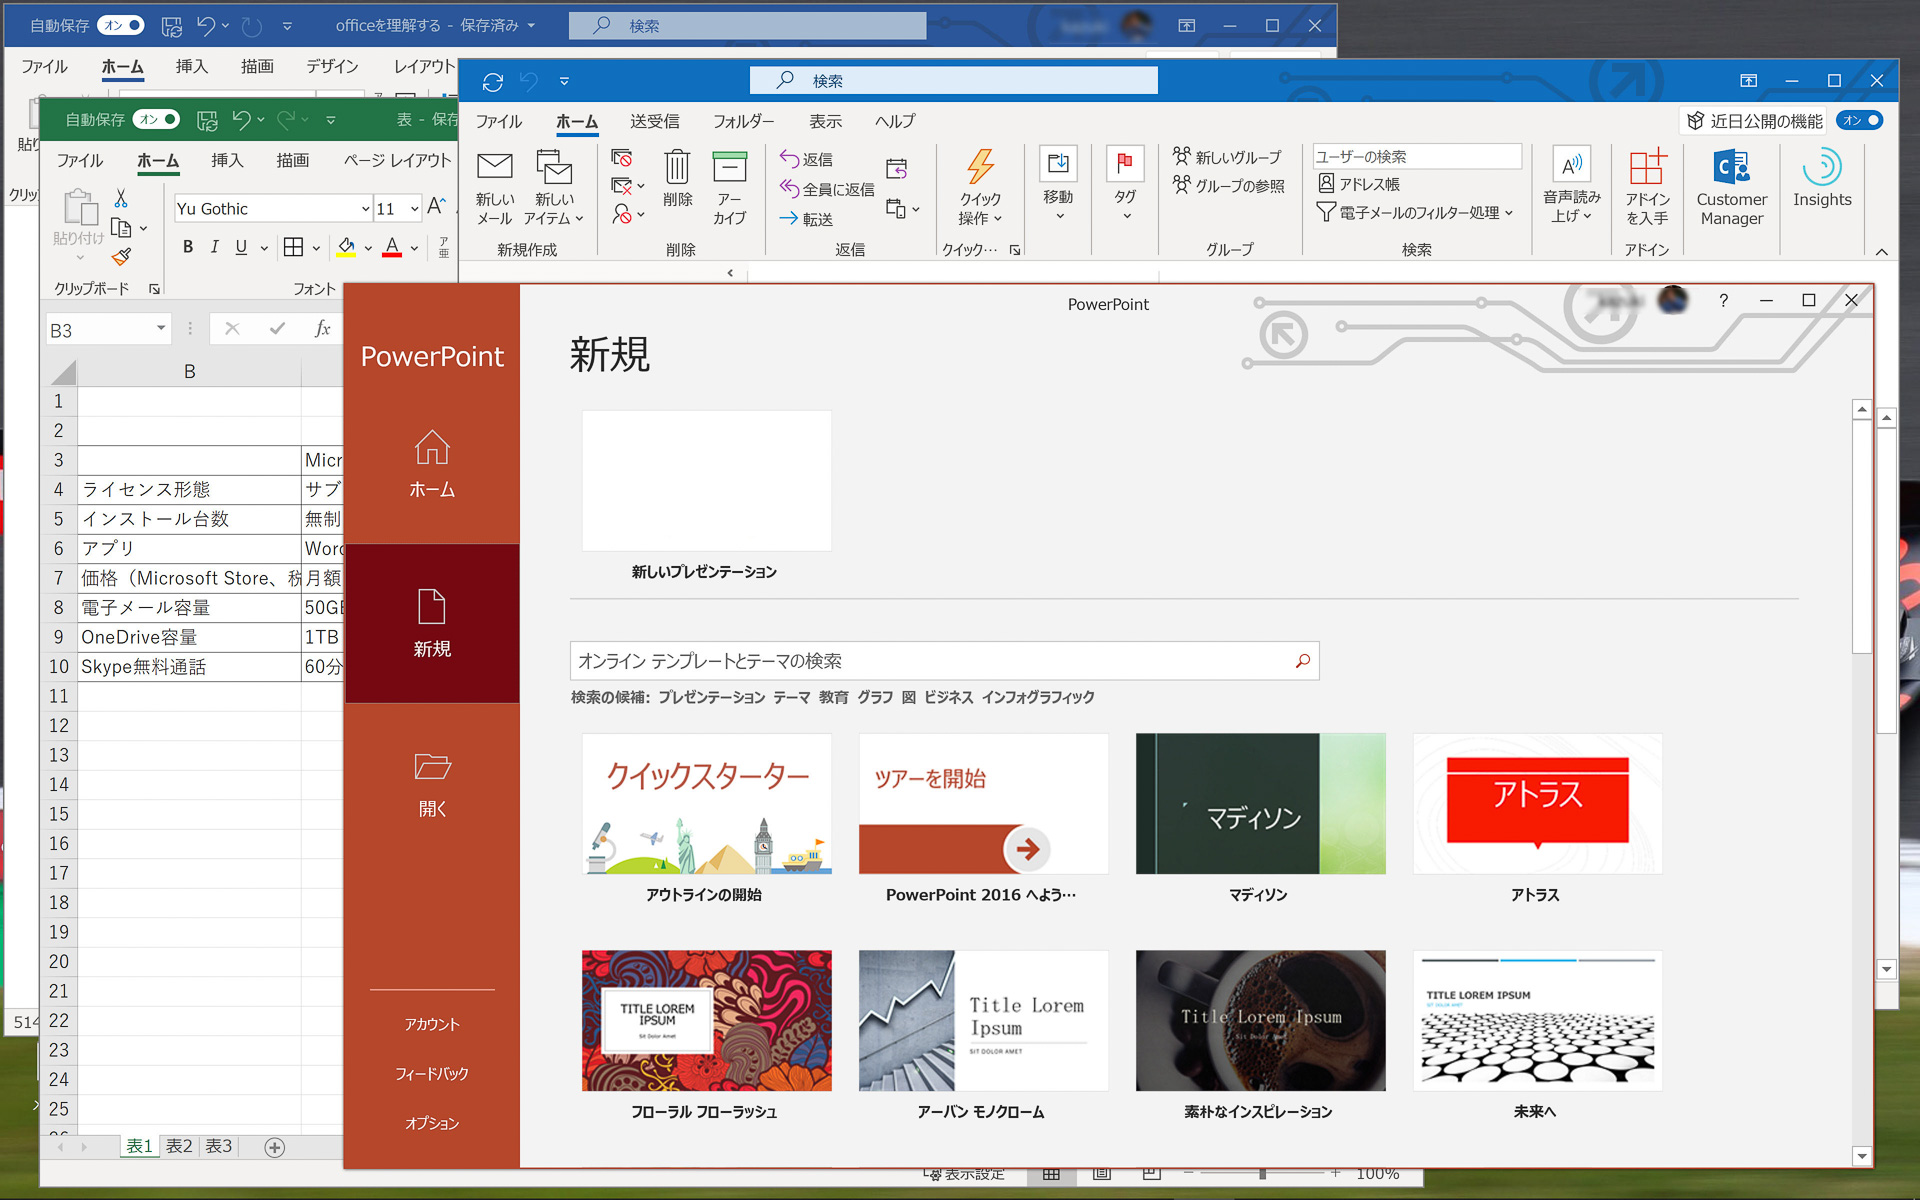Expand font size field in Excel ribbon

point(417,210)
